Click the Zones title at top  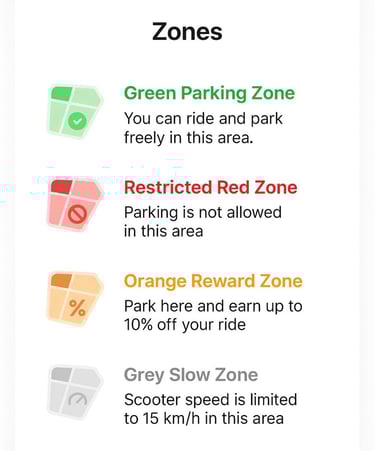[x=187, y=32]
